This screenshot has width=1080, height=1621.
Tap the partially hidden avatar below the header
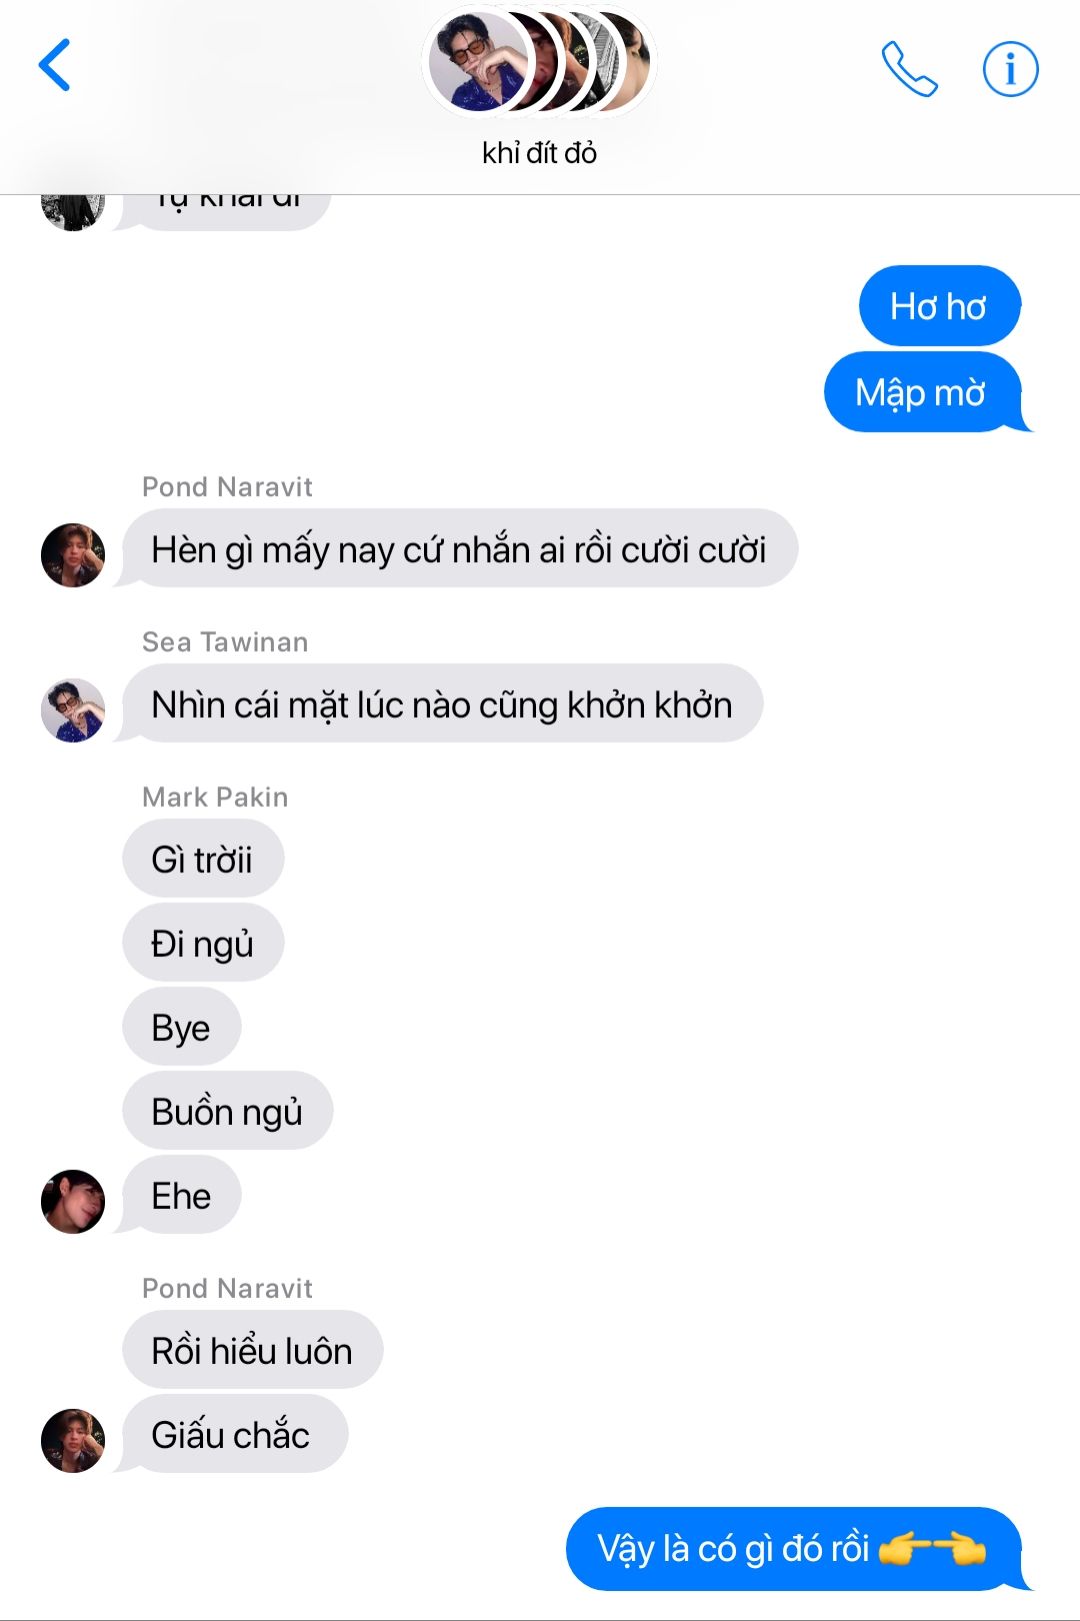click(x=73, y=212)
